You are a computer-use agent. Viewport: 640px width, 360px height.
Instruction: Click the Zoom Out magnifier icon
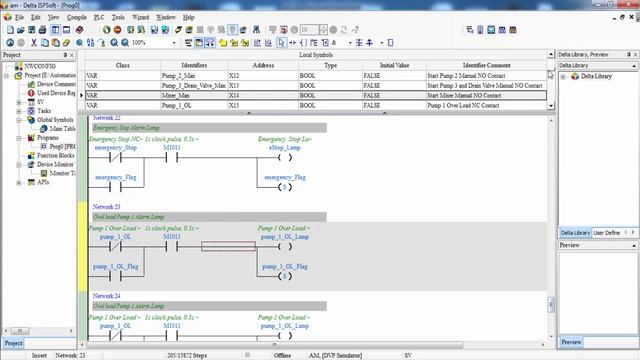pos(125,42)
